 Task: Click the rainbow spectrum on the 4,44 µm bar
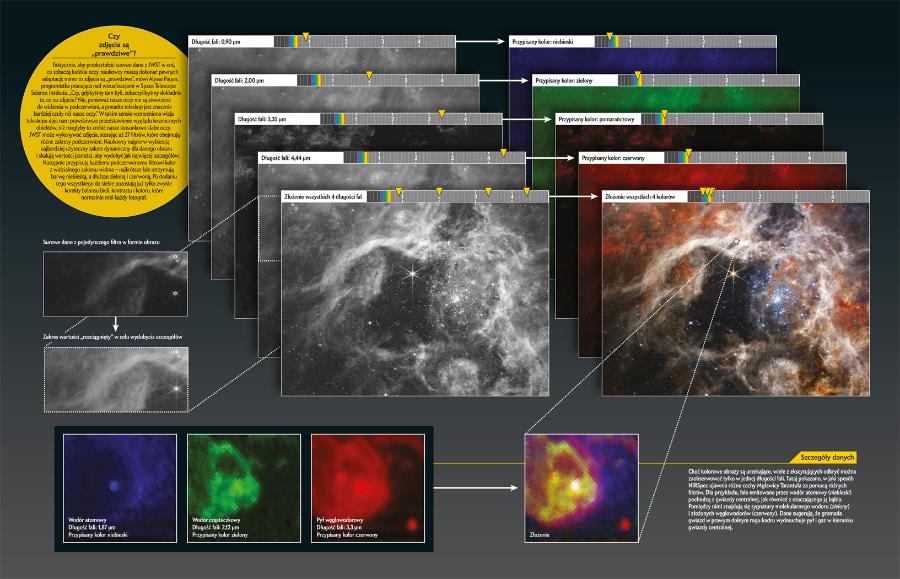(364, 158)
